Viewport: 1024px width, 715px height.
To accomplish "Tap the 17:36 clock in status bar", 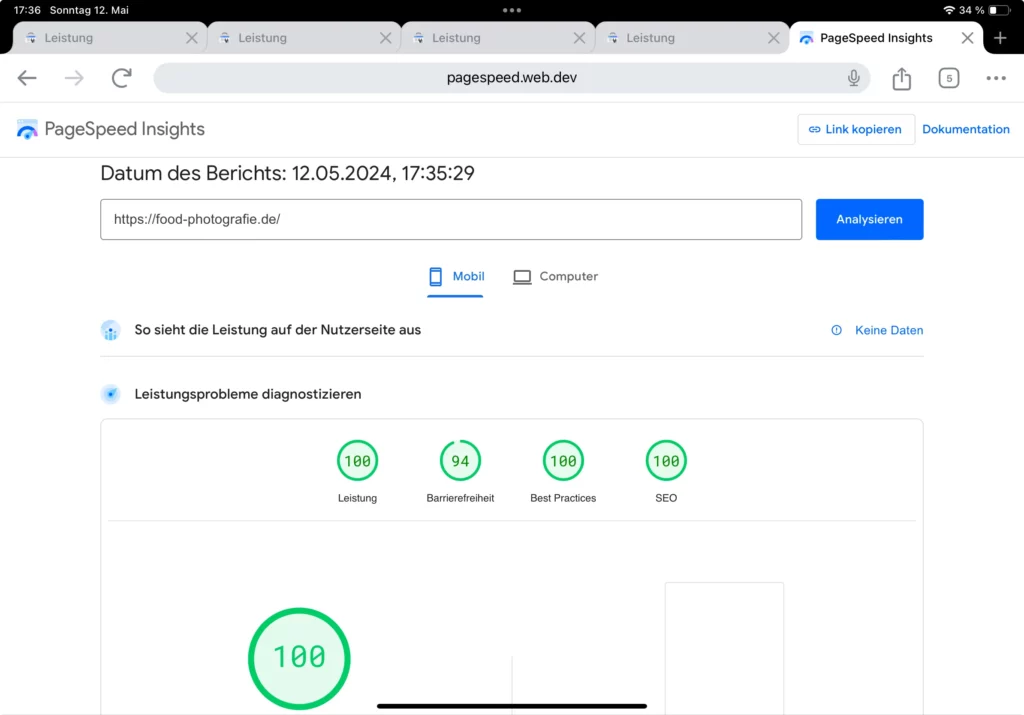I will (x=27, y=10).
